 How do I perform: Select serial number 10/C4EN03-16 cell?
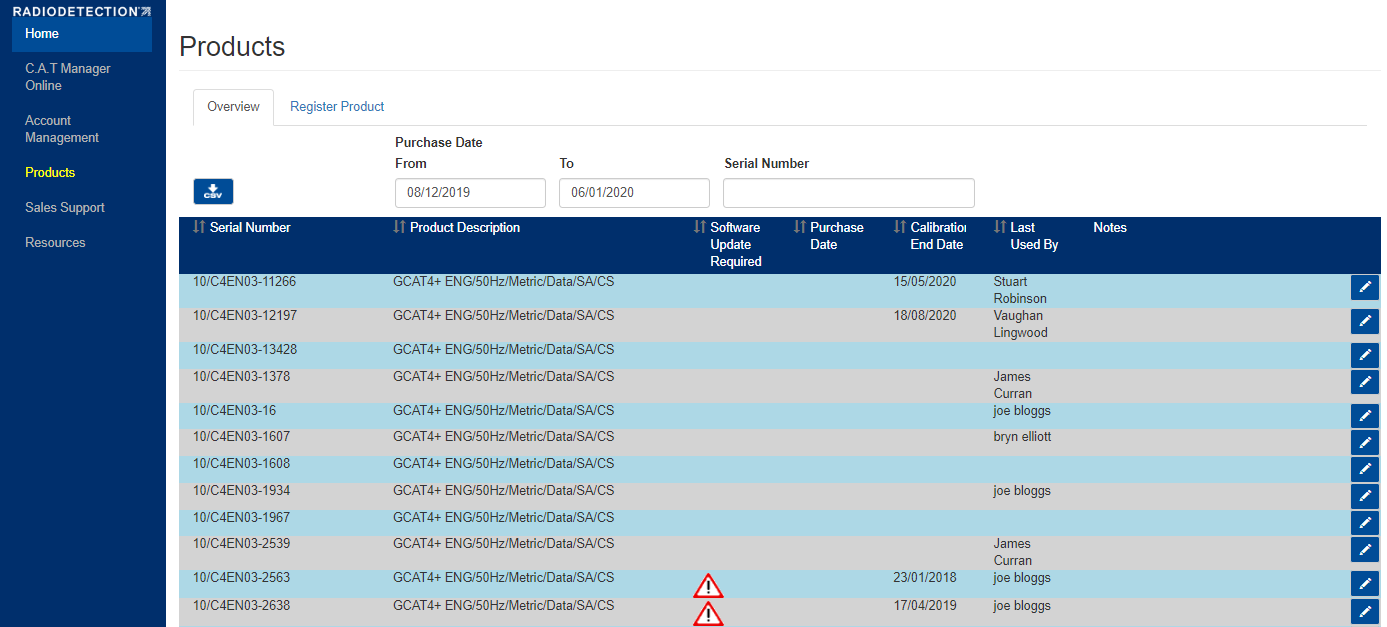234,411
